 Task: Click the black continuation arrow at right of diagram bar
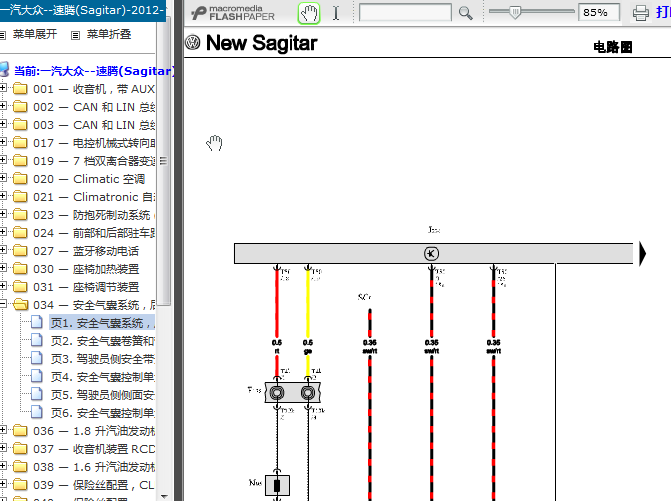(x=642, y=253)
